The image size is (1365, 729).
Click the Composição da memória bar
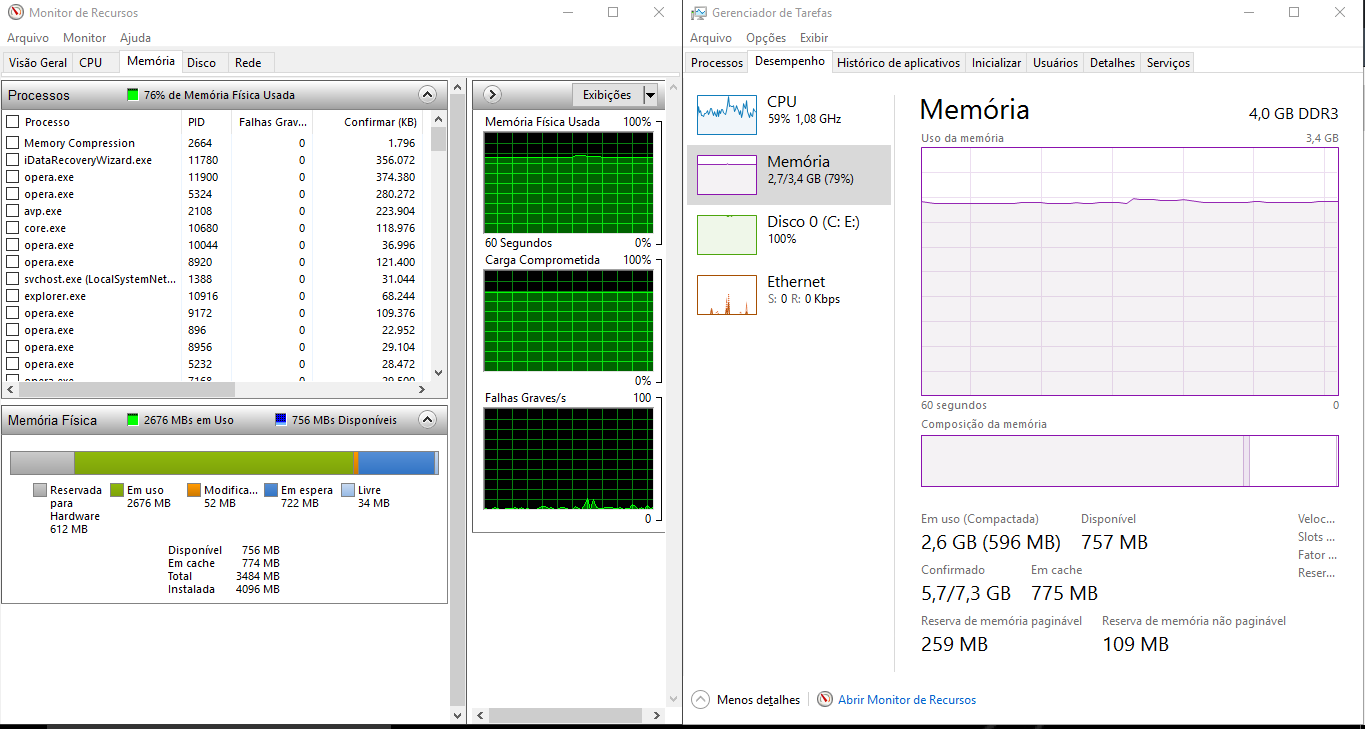(x=1129, y=461)
